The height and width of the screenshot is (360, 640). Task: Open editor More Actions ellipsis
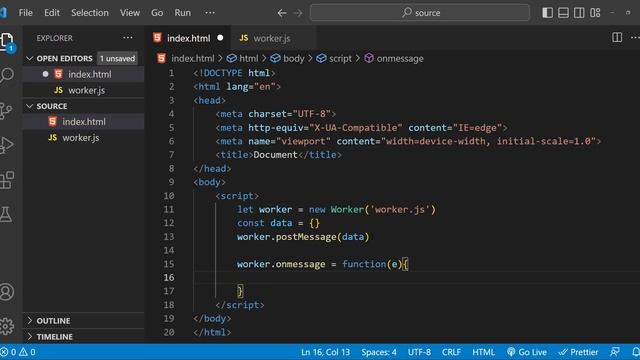[635, 38]
